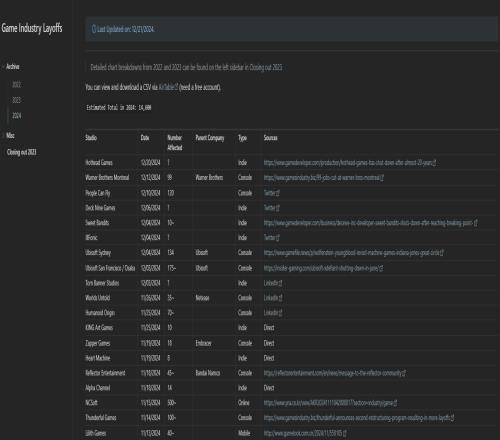
Task: Click external-link icon on Ubisoft Sydney source
Action: click(x=442, y=253)
